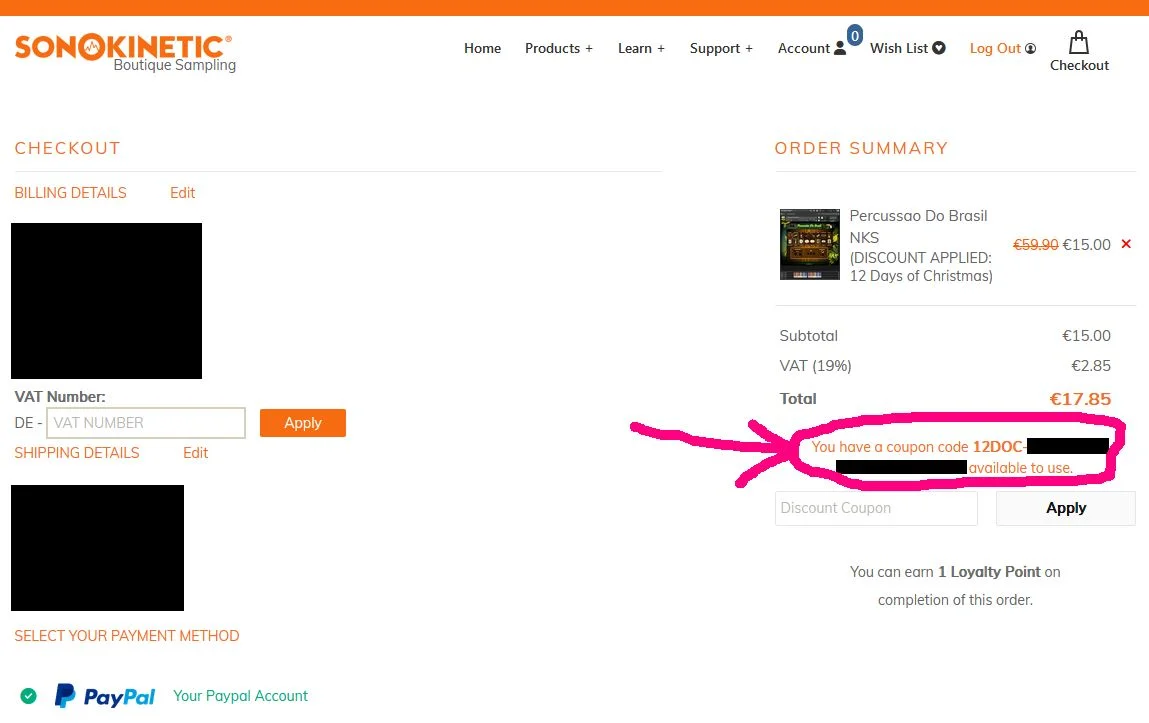Screen dimensions: 1149x723
Task: Remove Percussao Do Brasil with red X
Action: (x=1126, y=244)
